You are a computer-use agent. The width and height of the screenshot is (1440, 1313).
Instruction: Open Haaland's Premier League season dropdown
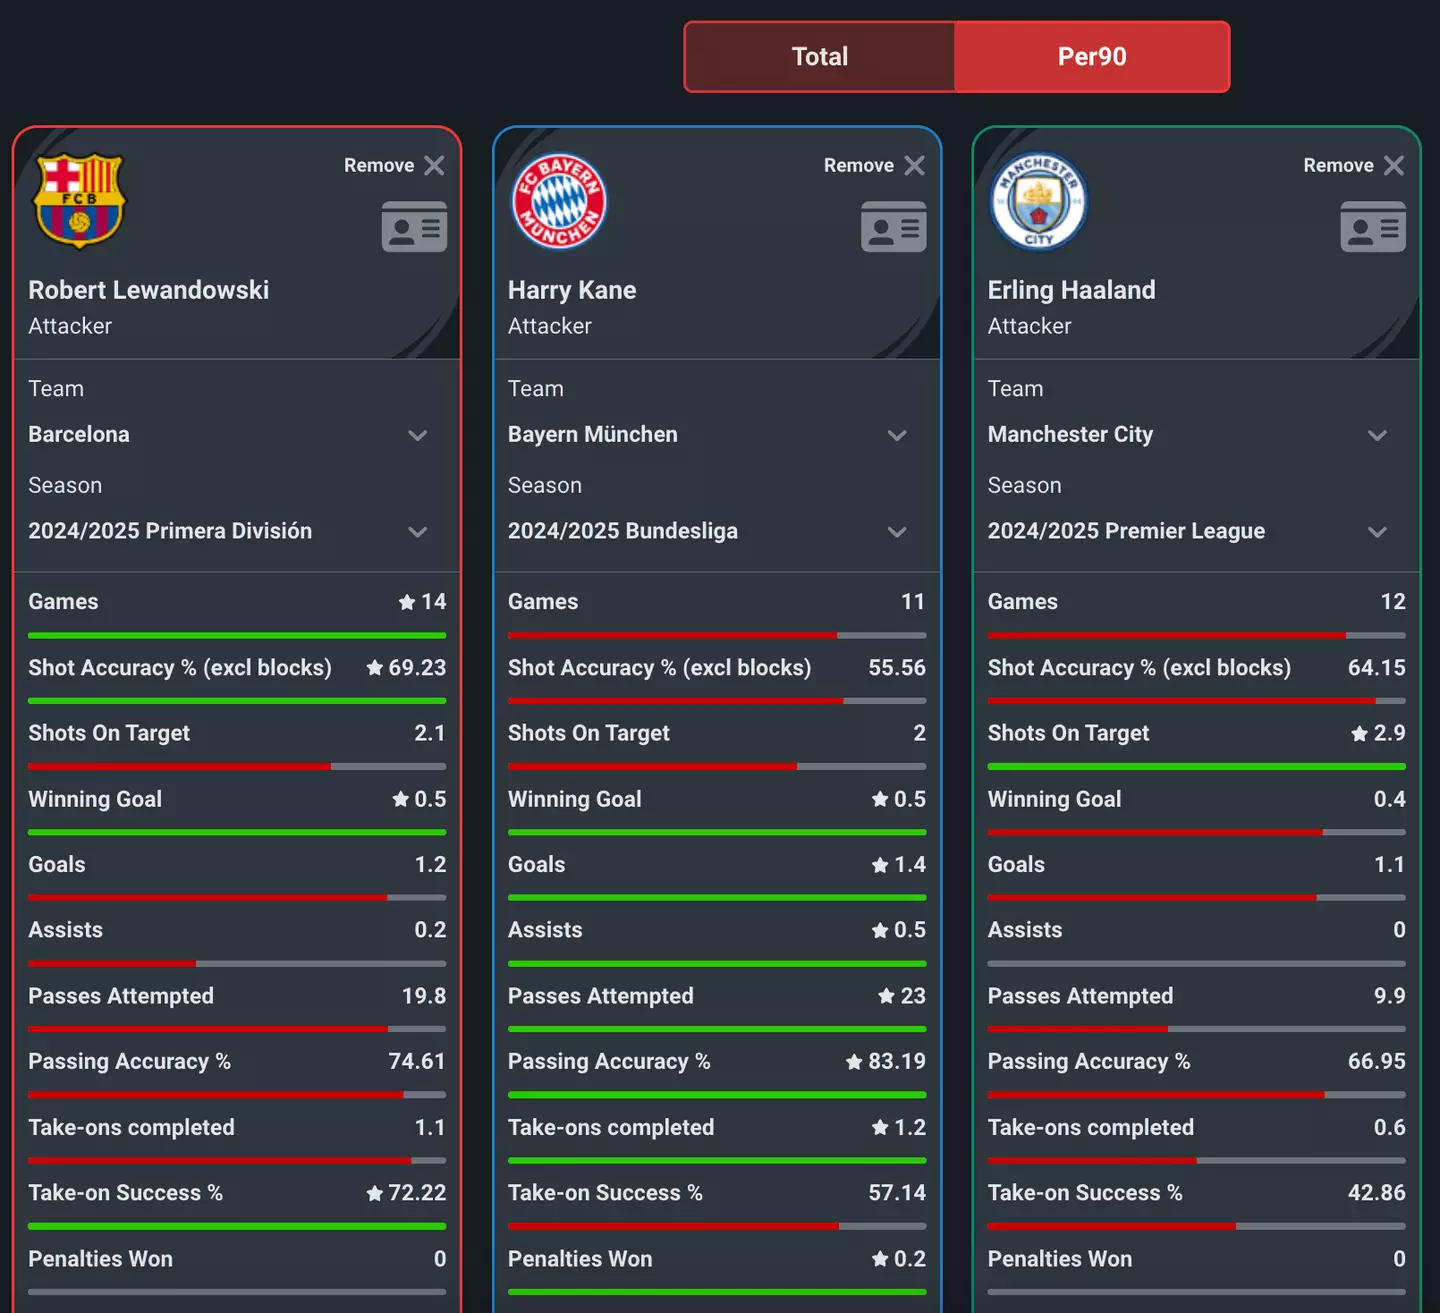click(x=1377, y=532)
